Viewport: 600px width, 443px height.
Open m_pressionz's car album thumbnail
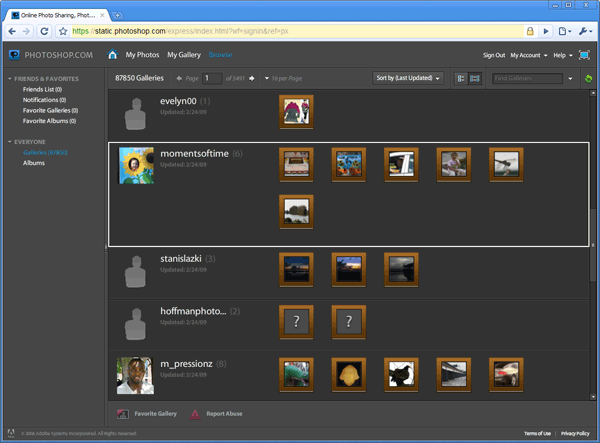pyautogui.click(x=506, y=375)
